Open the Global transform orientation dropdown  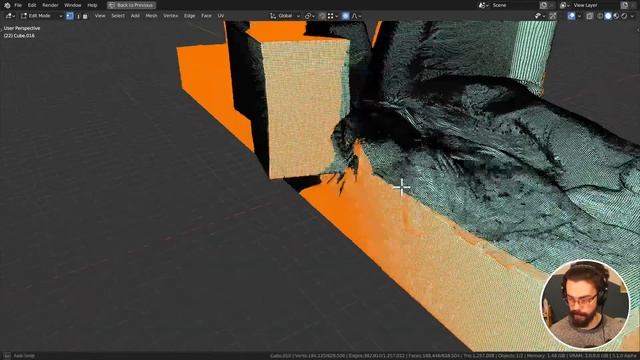pos(285,16)
